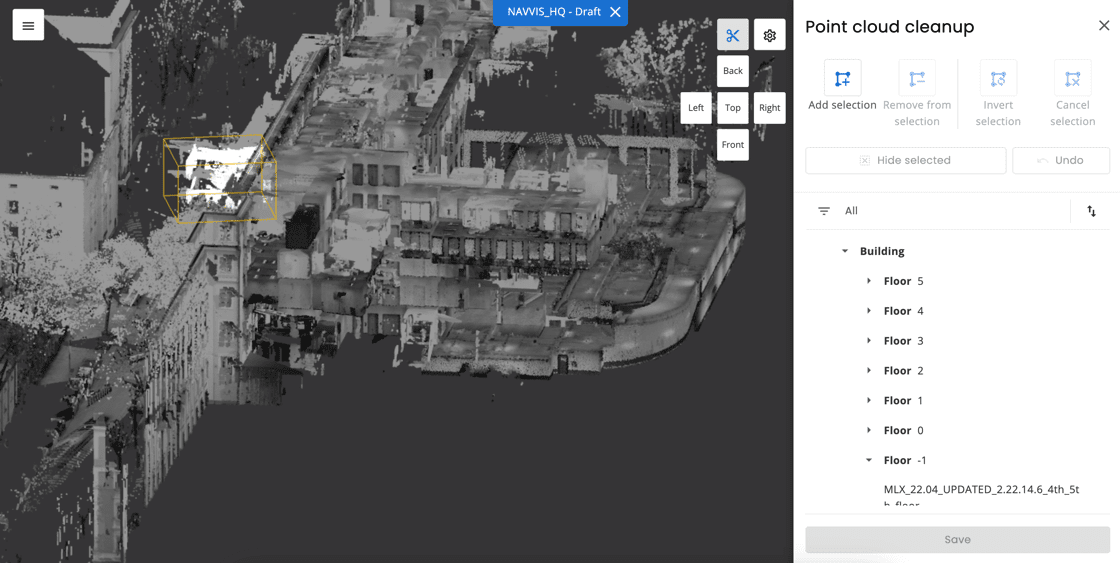
Task: Click the sort order arrows icon
Action: click(1091, 211)
